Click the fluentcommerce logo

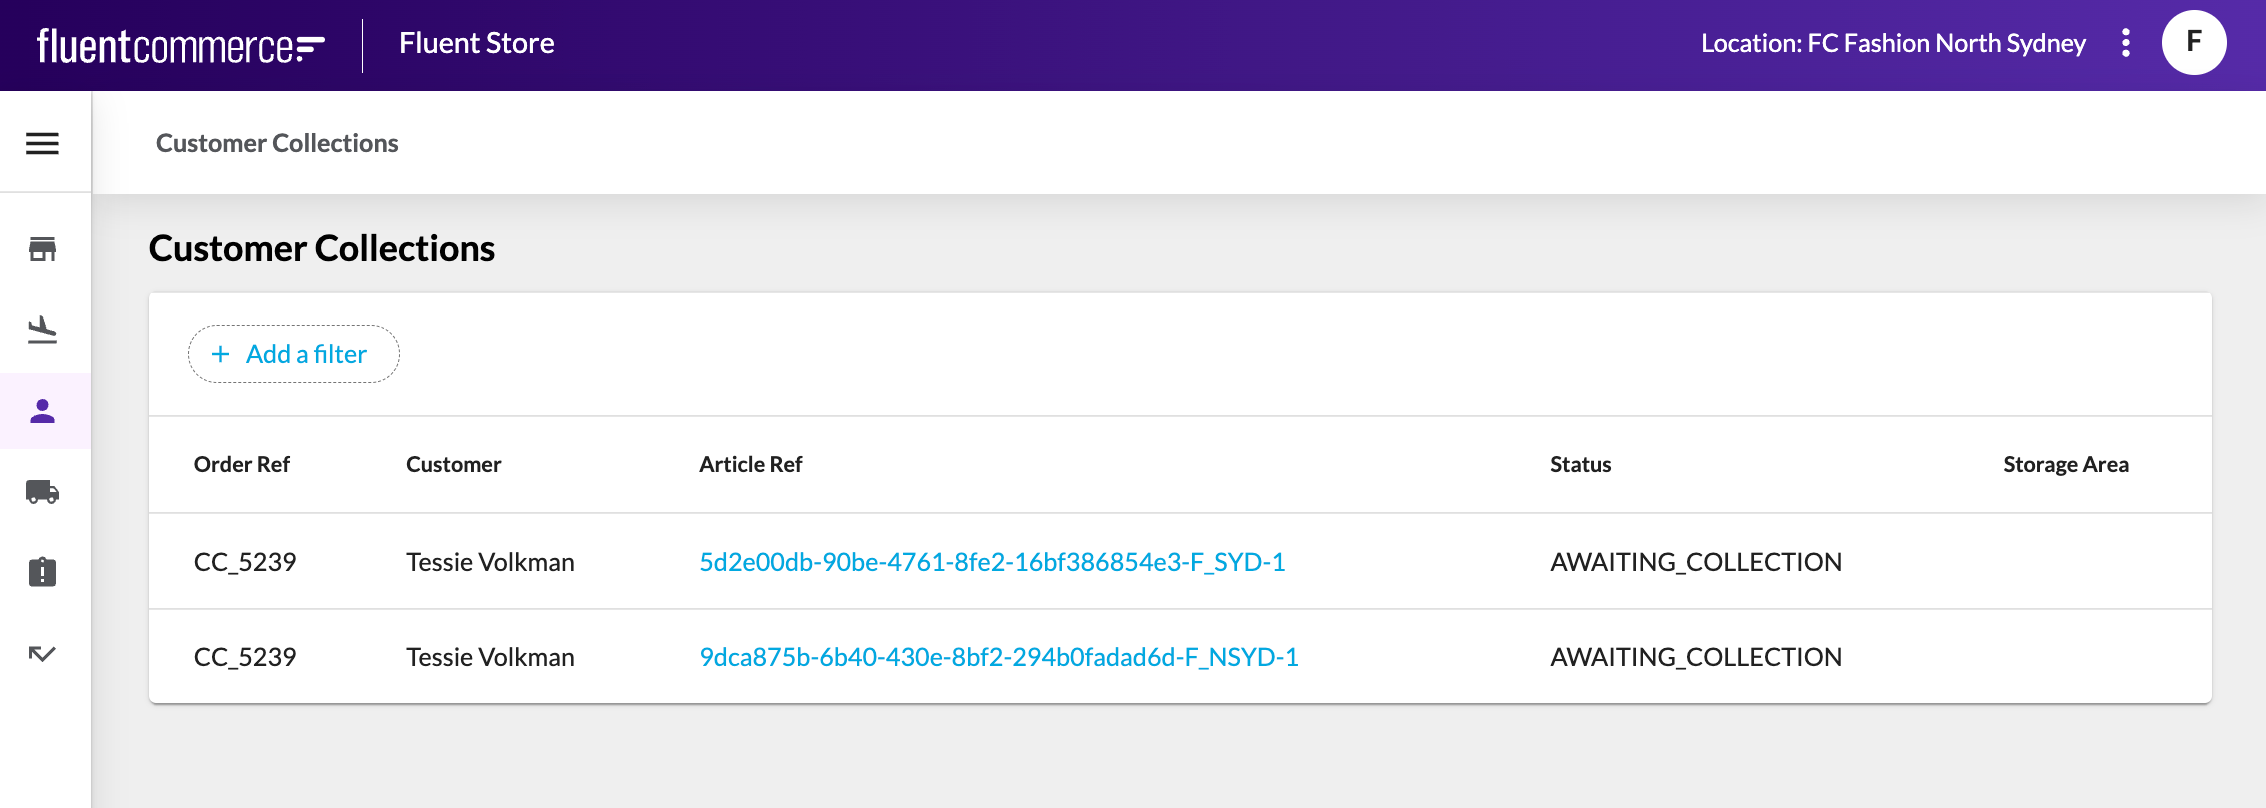click(181, 46)
